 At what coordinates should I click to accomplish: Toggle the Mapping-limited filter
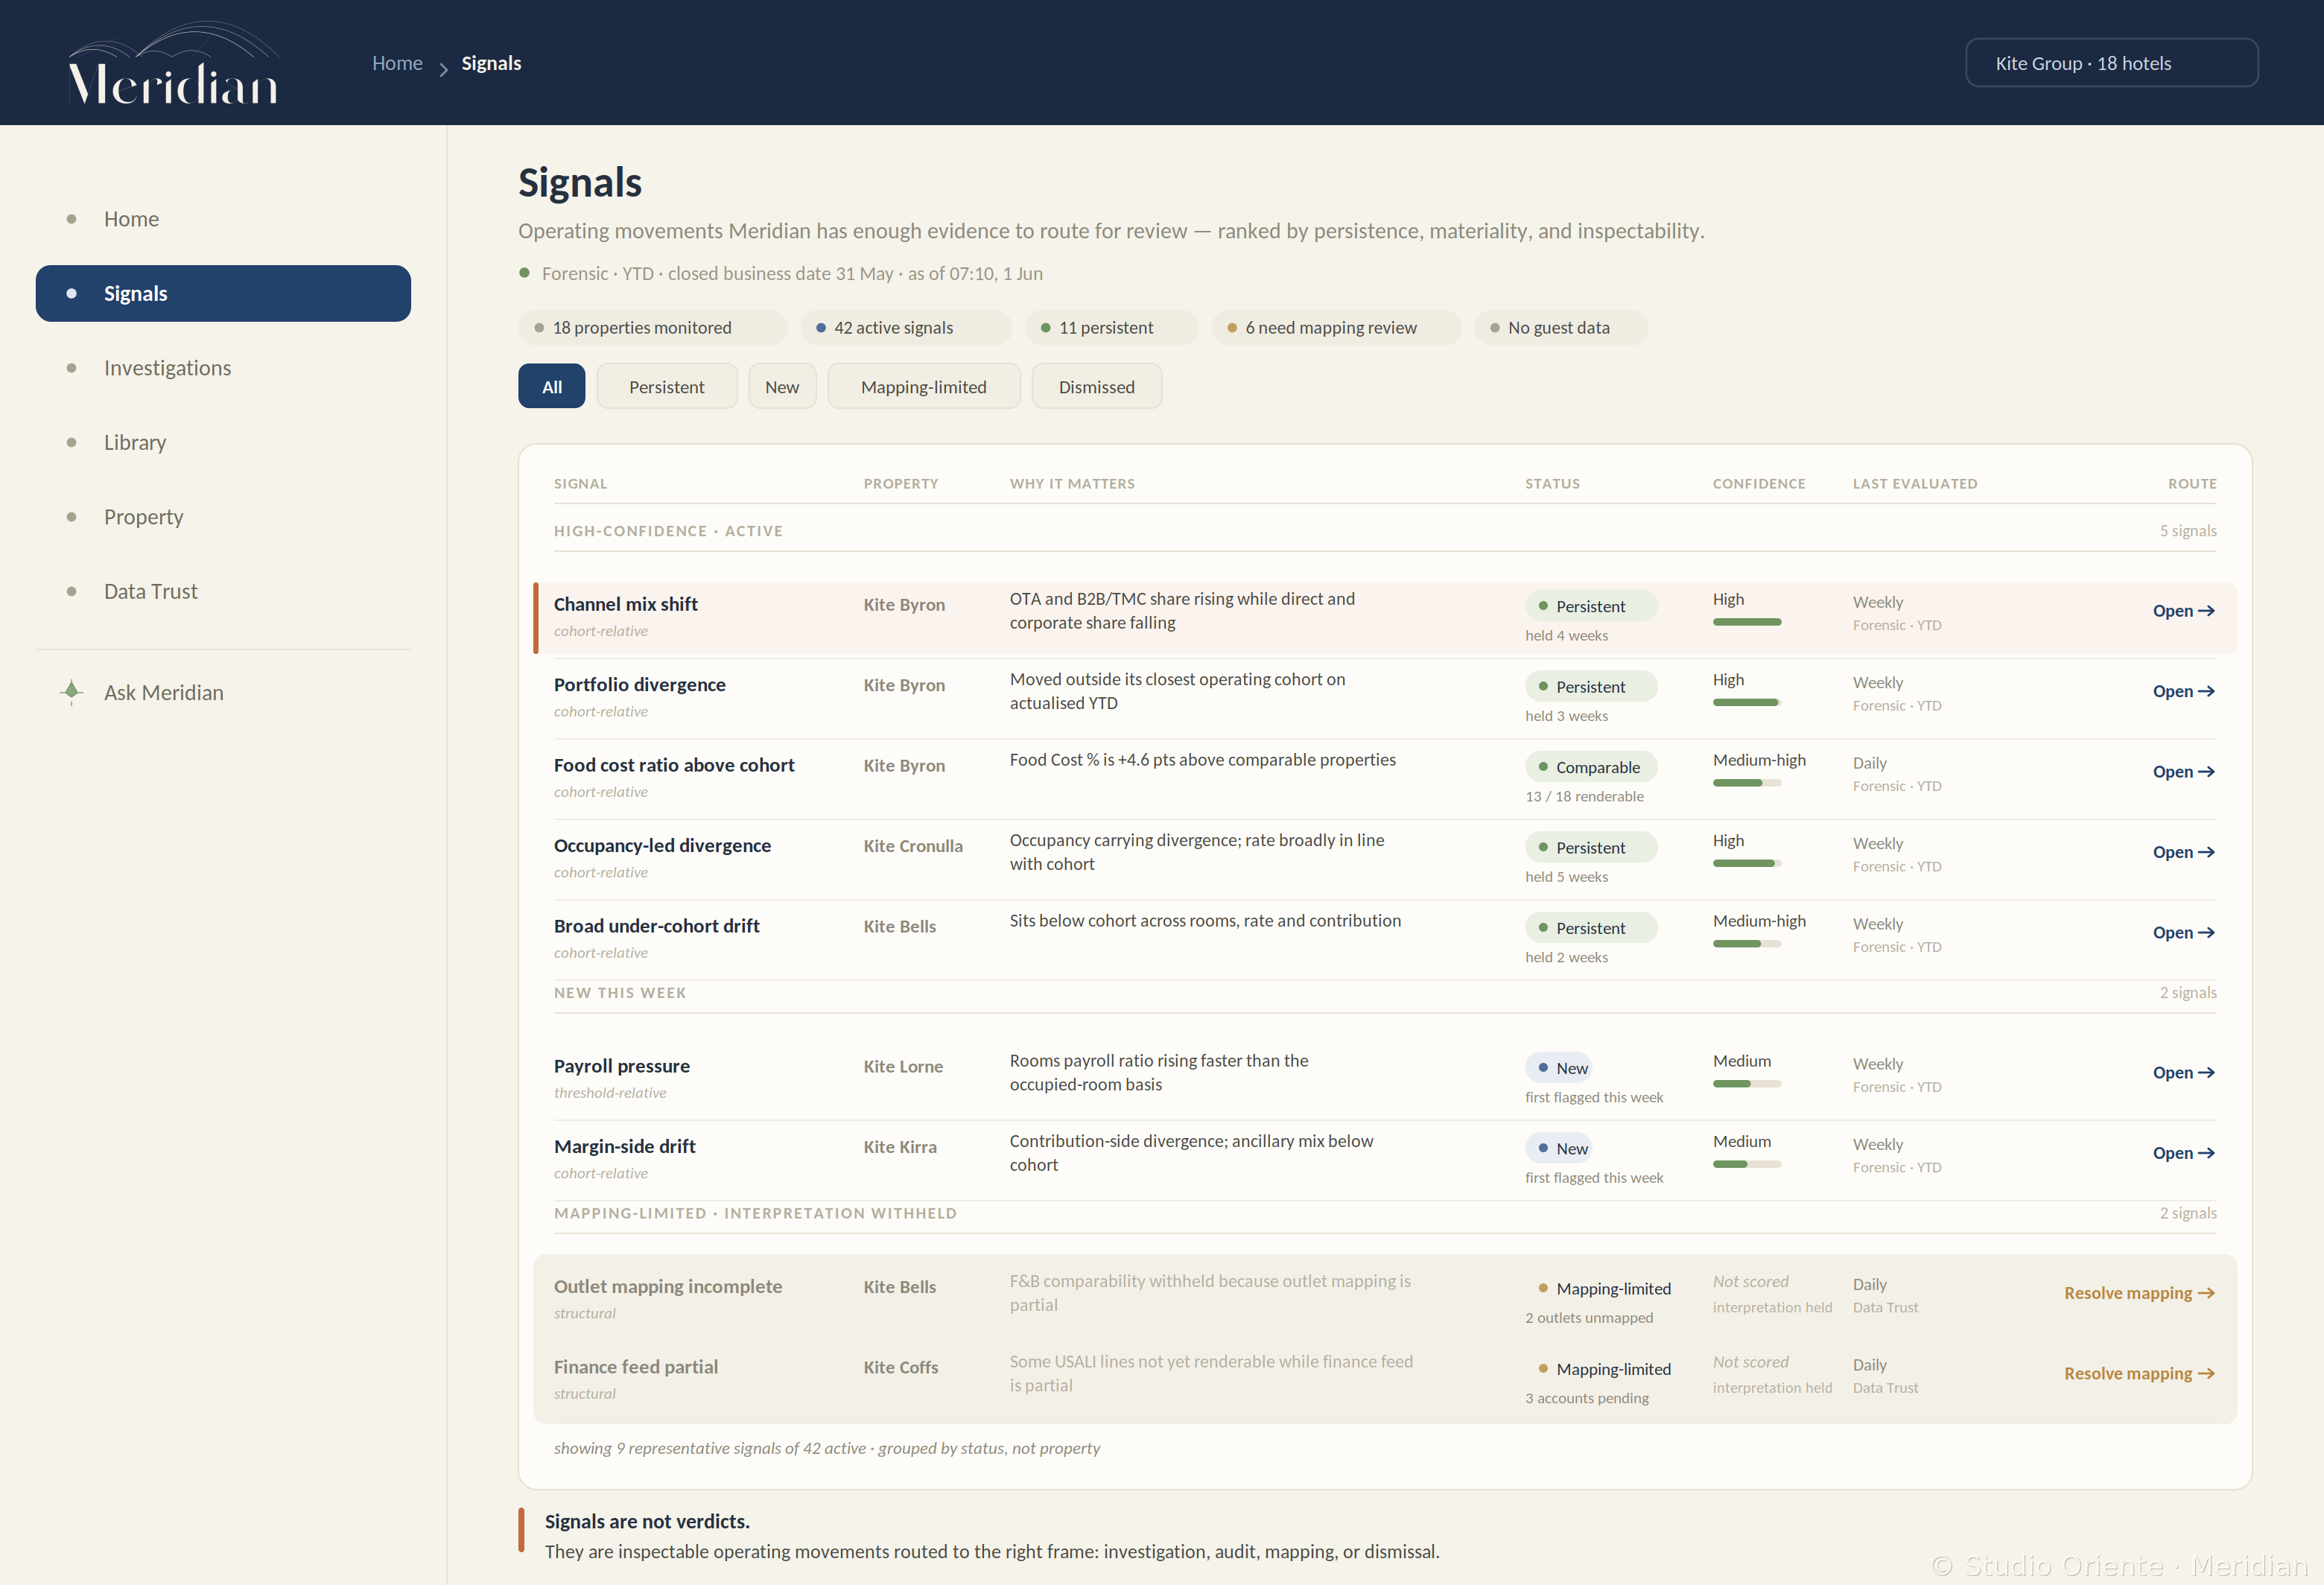[923, 386]
